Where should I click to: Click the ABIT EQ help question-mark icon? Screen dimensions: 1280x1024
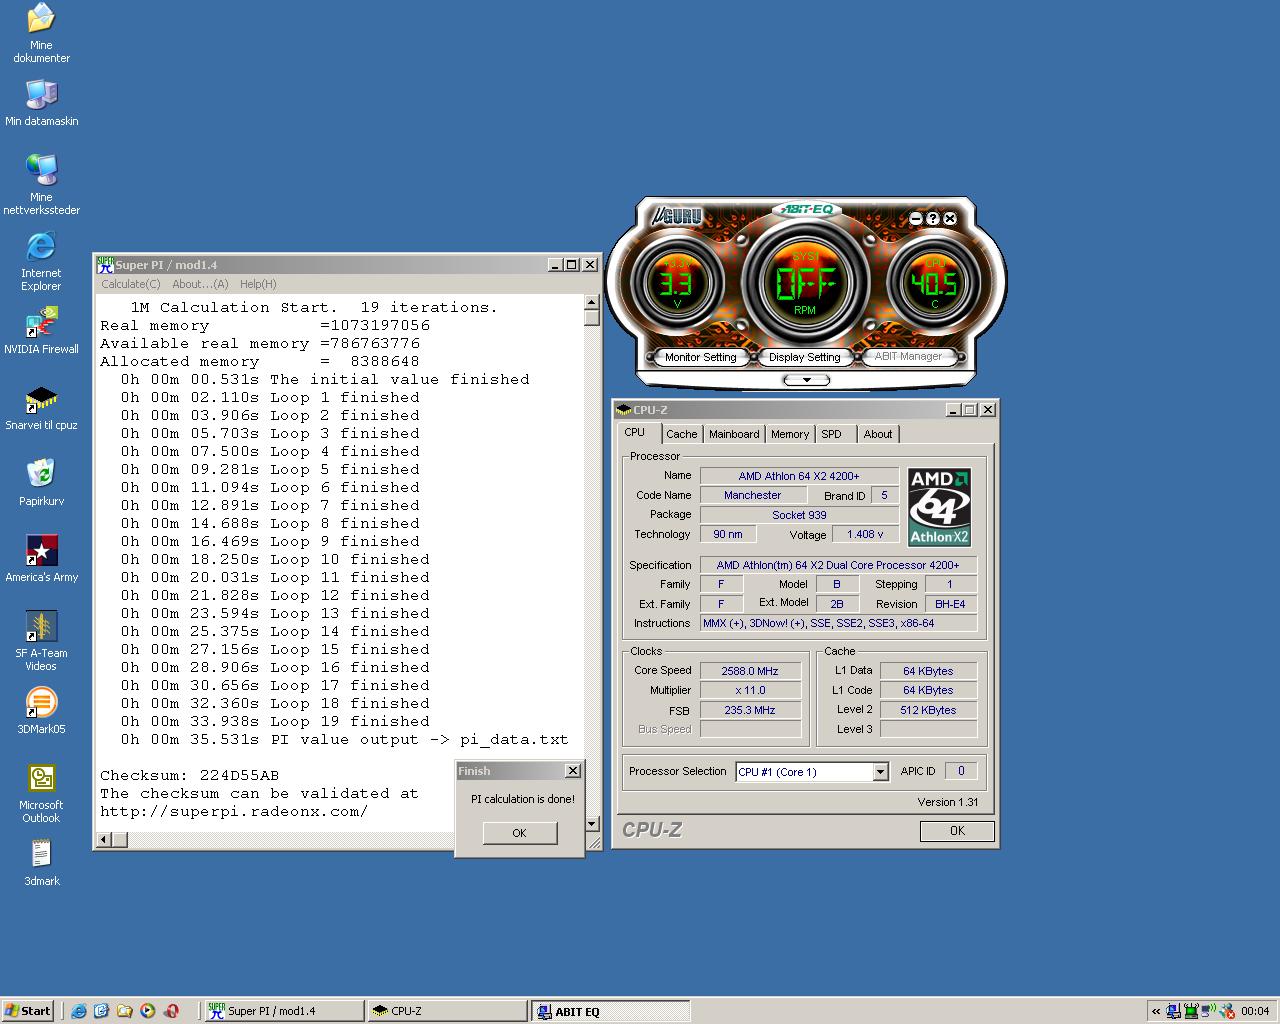pyautogui.click(x=933, y=218)
